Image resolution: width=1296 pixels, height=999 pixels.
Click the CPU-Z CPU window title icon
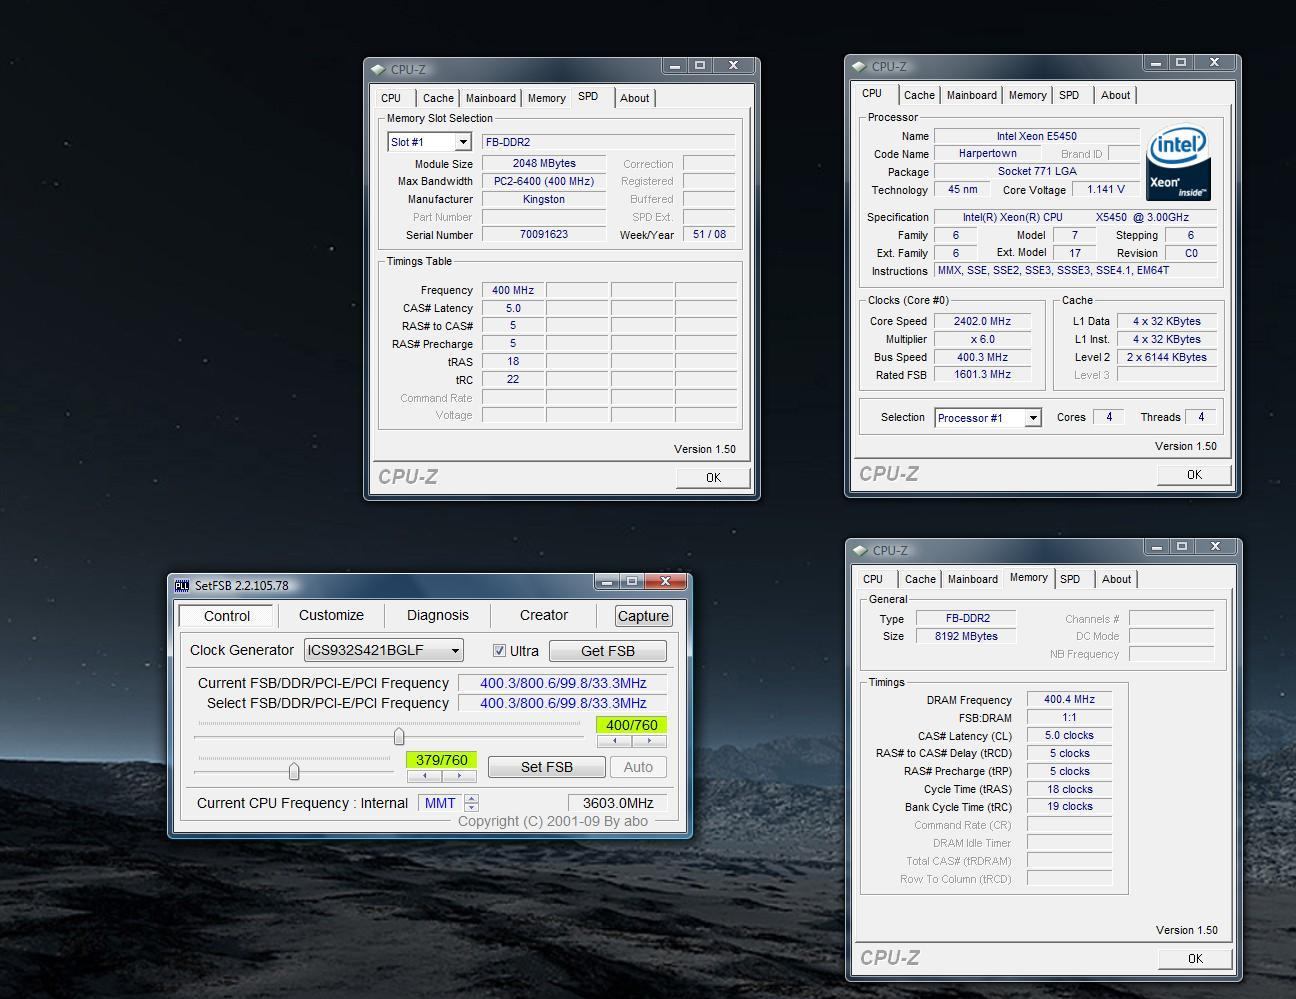point(858,67)
